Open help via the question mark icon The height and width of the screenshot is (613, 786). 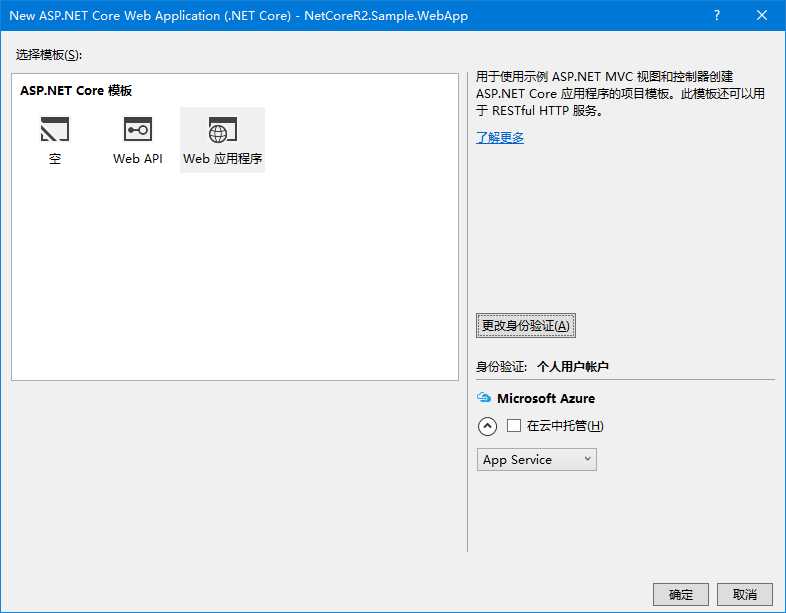pos(717,16)
